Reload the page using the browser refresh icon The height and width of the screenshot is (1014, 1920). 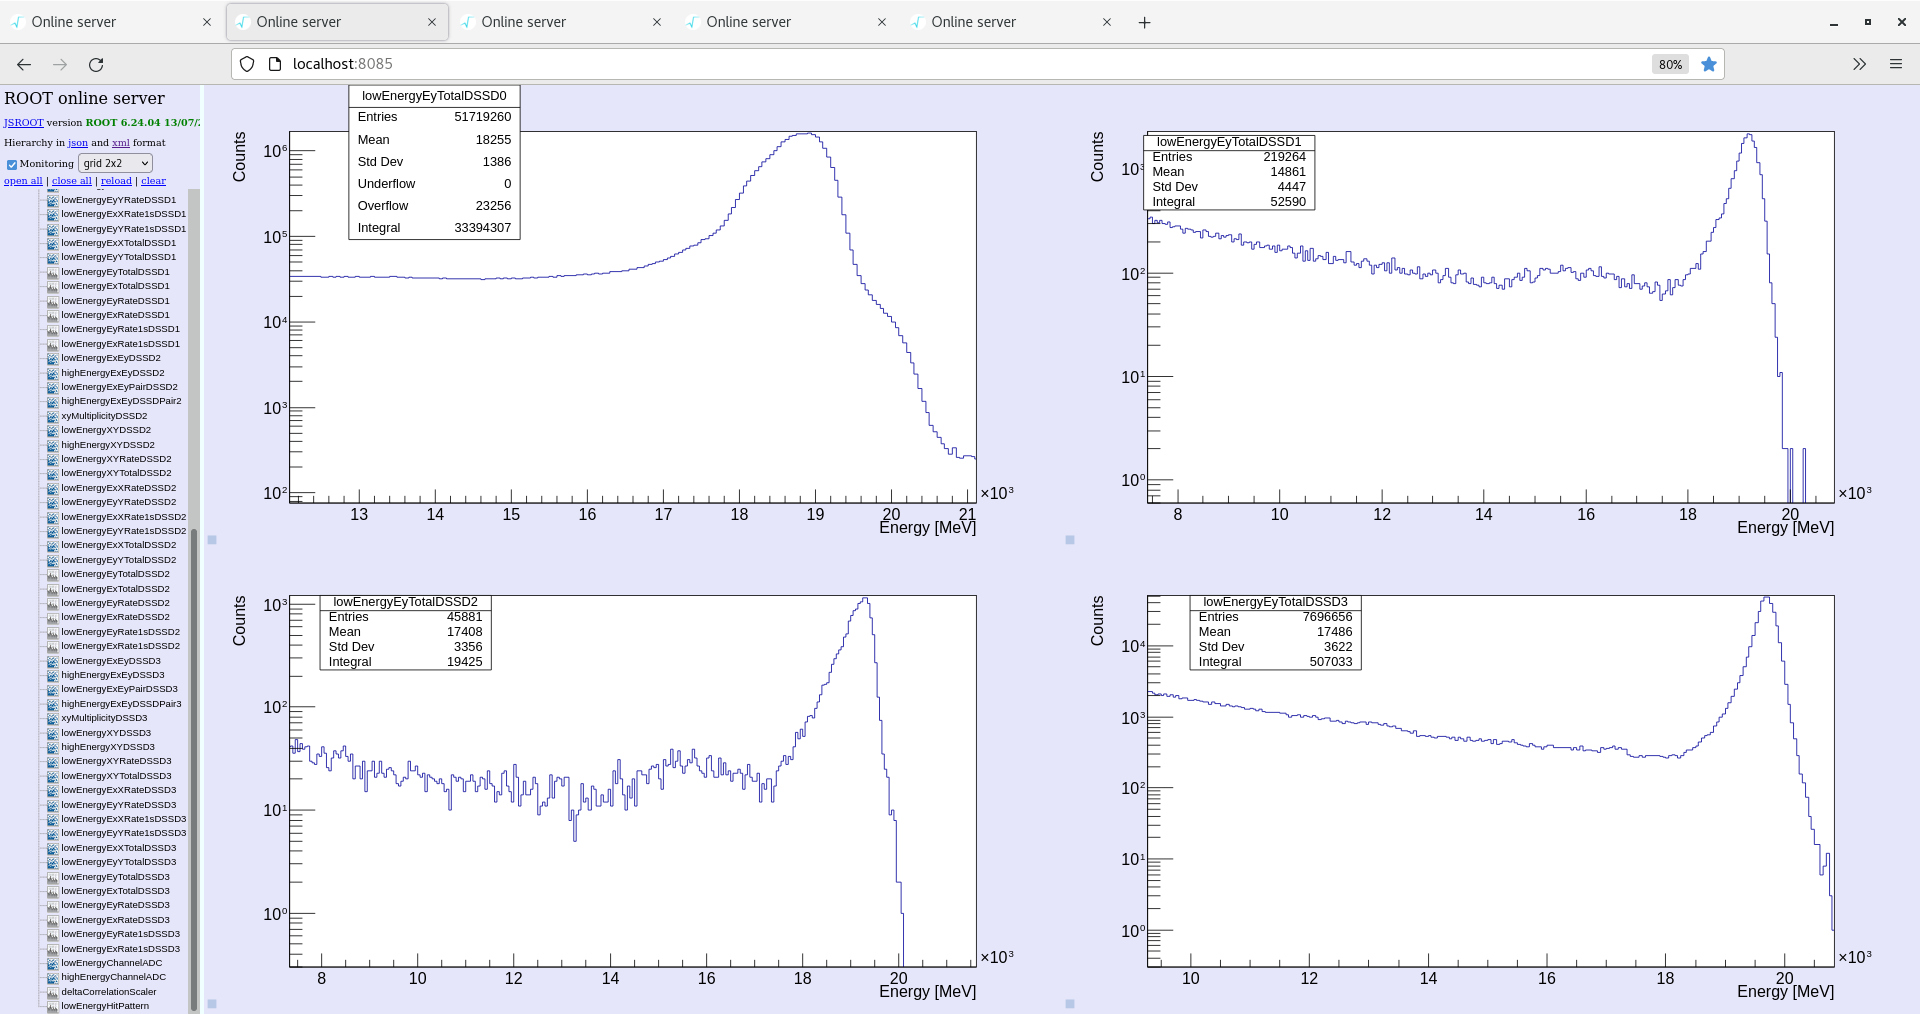[x=96, y=64]
